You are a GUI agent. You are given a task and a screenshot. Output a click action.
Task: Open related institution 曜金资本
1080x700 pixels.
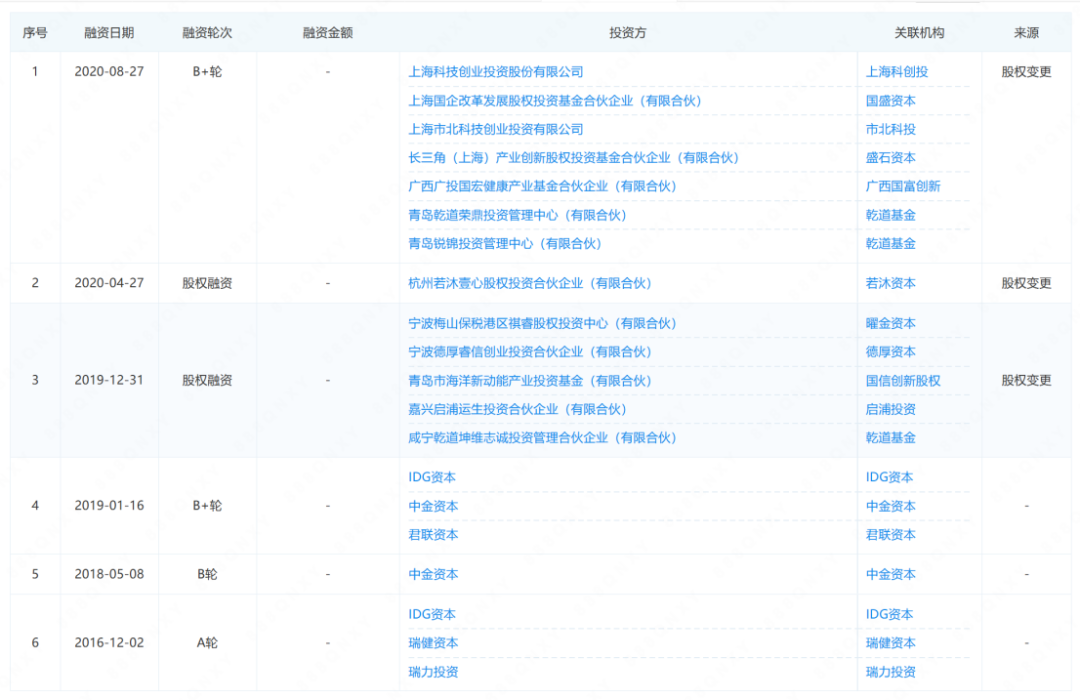tap(891, 323)
